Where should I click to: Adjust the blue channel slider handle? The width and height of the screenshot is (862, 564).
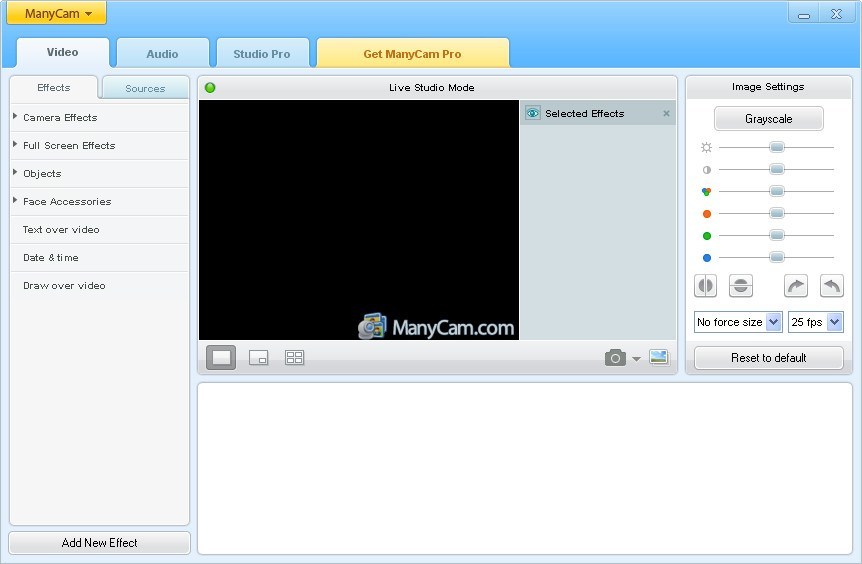point(777,257)
